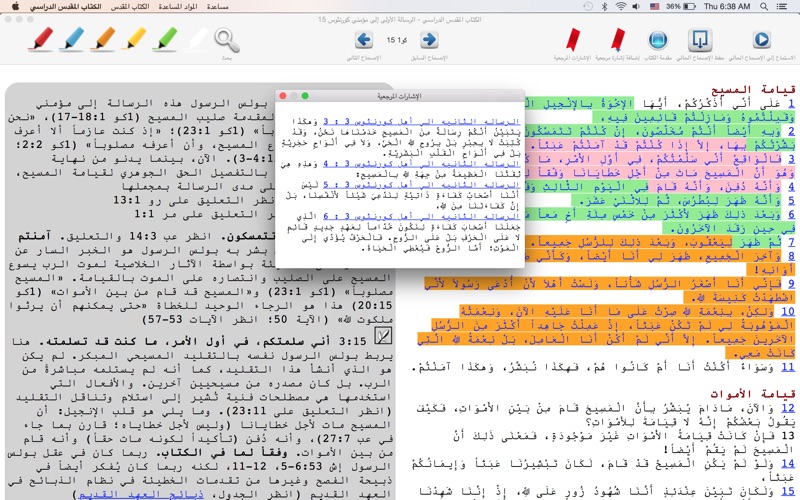Open 2 Corinthians 3:4 reference link
800x500 pixels.
421,164
